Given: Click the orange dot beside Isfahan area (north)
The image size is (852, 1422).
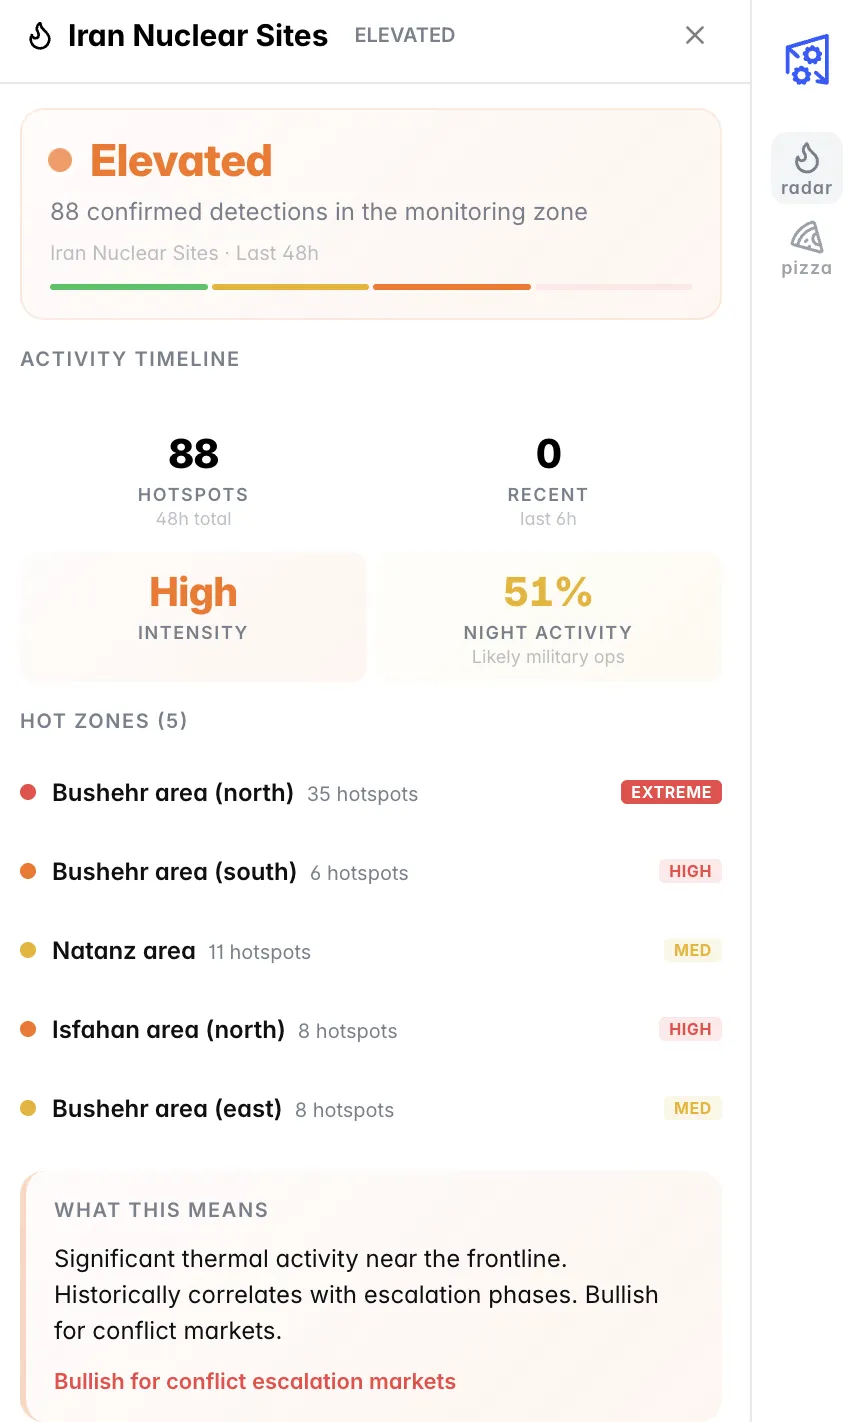Looking at the screenshot, I should point(30,1028).
